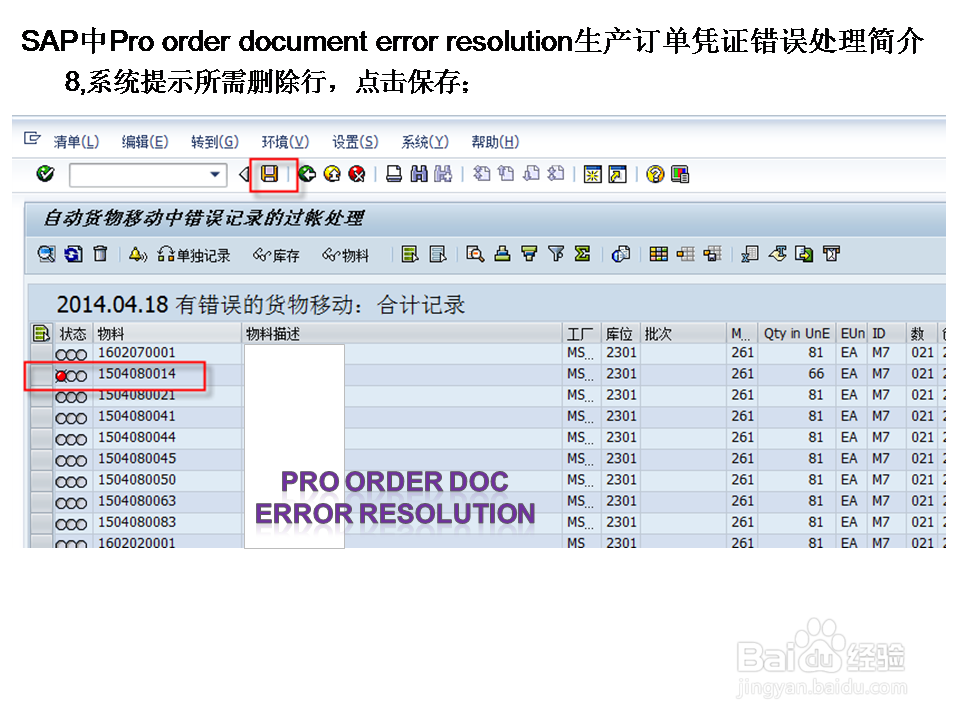Open the 帮助(H) menu

click(495, 142)
